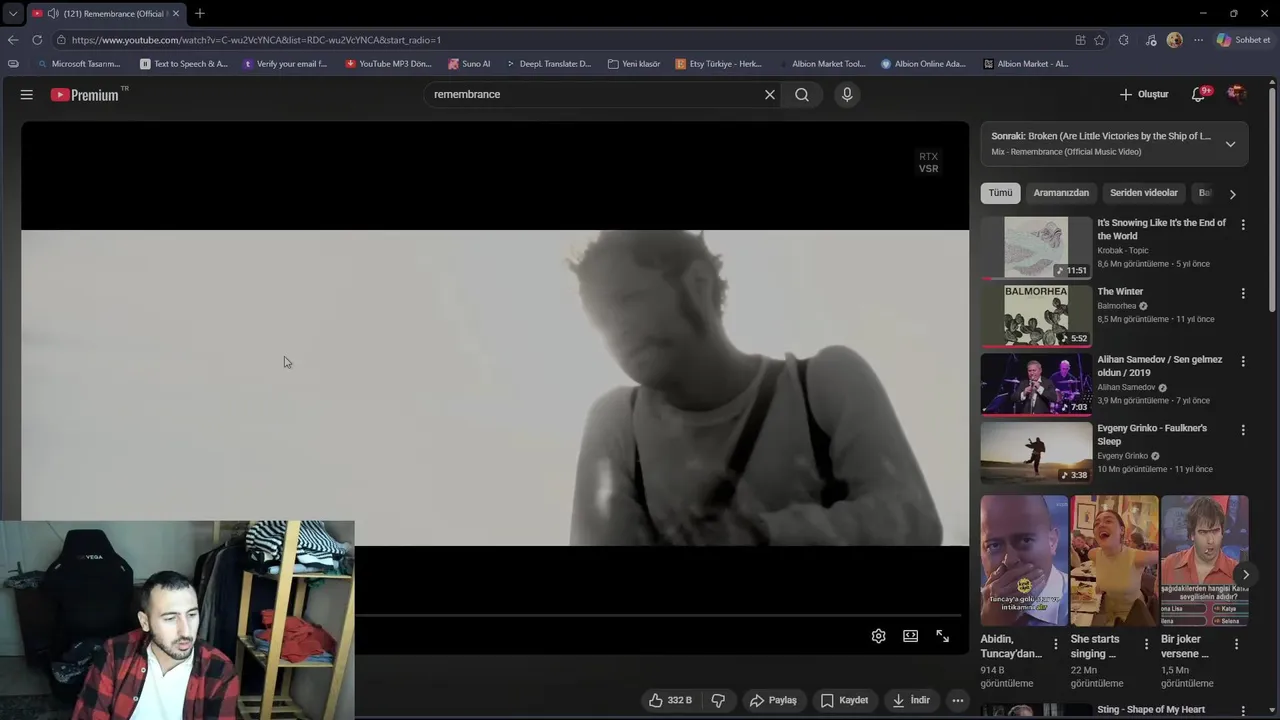Viewport: 1280px width, 720px height.
Task: Go back with browser back arrow
Action: click(x=13, y=40)
